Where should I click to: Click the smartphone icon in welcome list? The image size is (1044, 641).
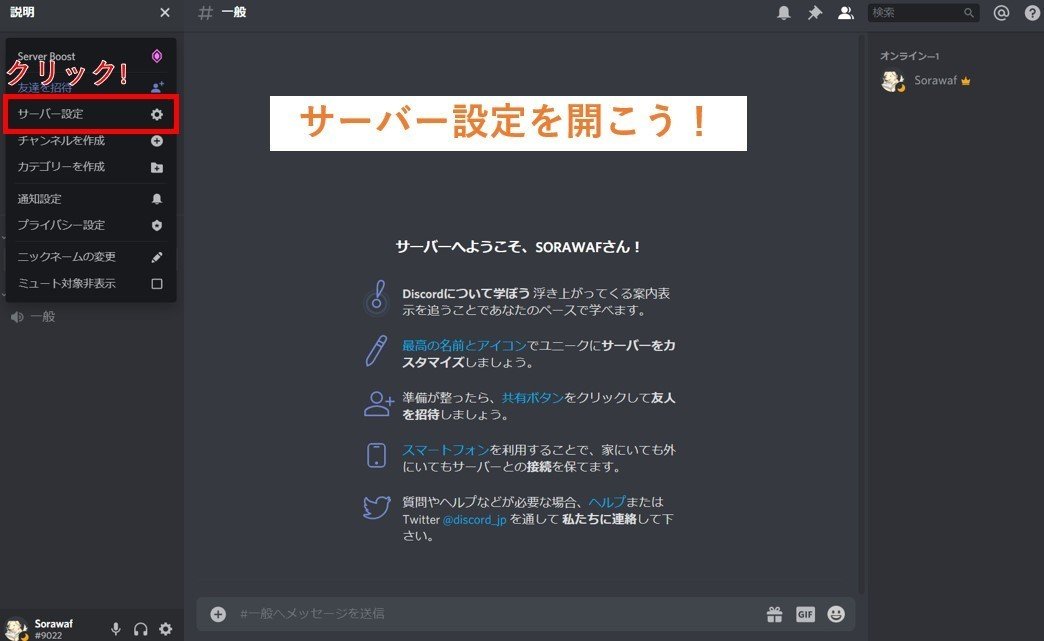(376, 455)
